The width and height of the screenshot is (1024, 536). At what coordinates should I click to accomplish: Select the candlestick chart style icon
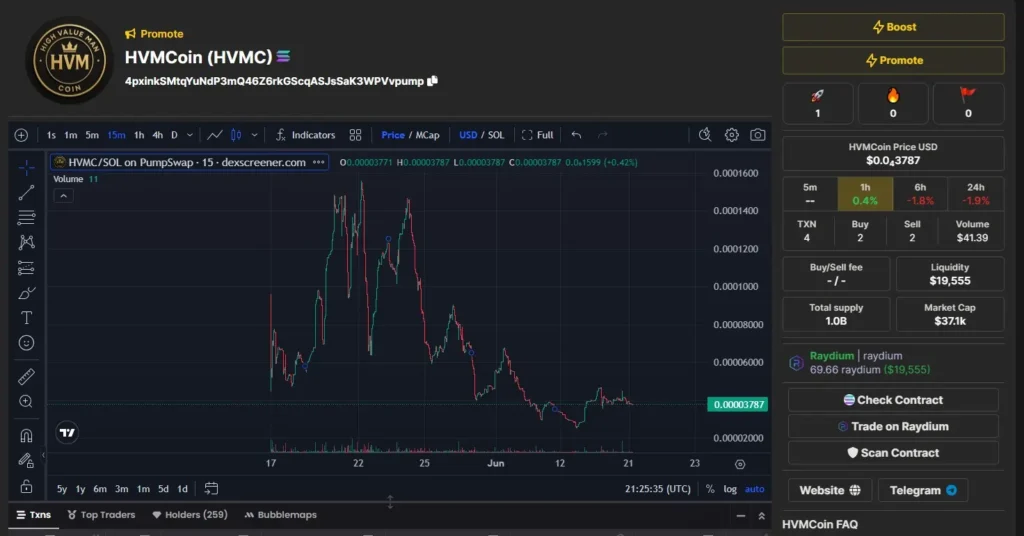[x=236, y=135]
